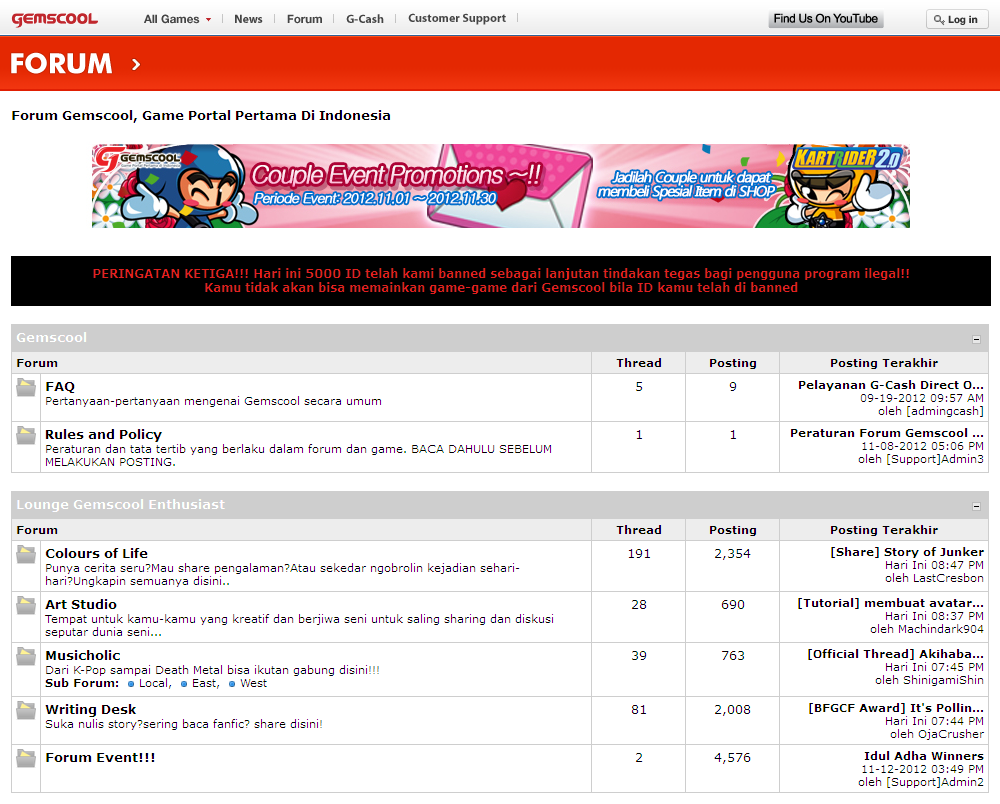Click the poster name LastCresbon
The height and width of the screenshot is (804, 1000).
tap(947, 578)
